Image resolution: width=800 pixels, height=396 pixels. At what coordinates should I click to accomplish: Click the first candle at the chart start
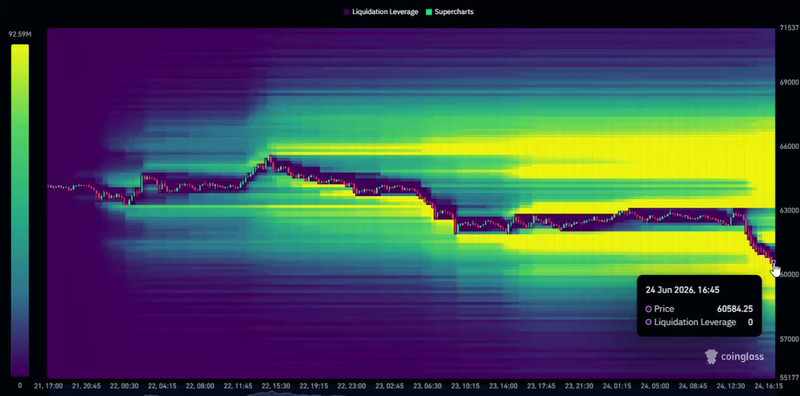pos(49,186)
